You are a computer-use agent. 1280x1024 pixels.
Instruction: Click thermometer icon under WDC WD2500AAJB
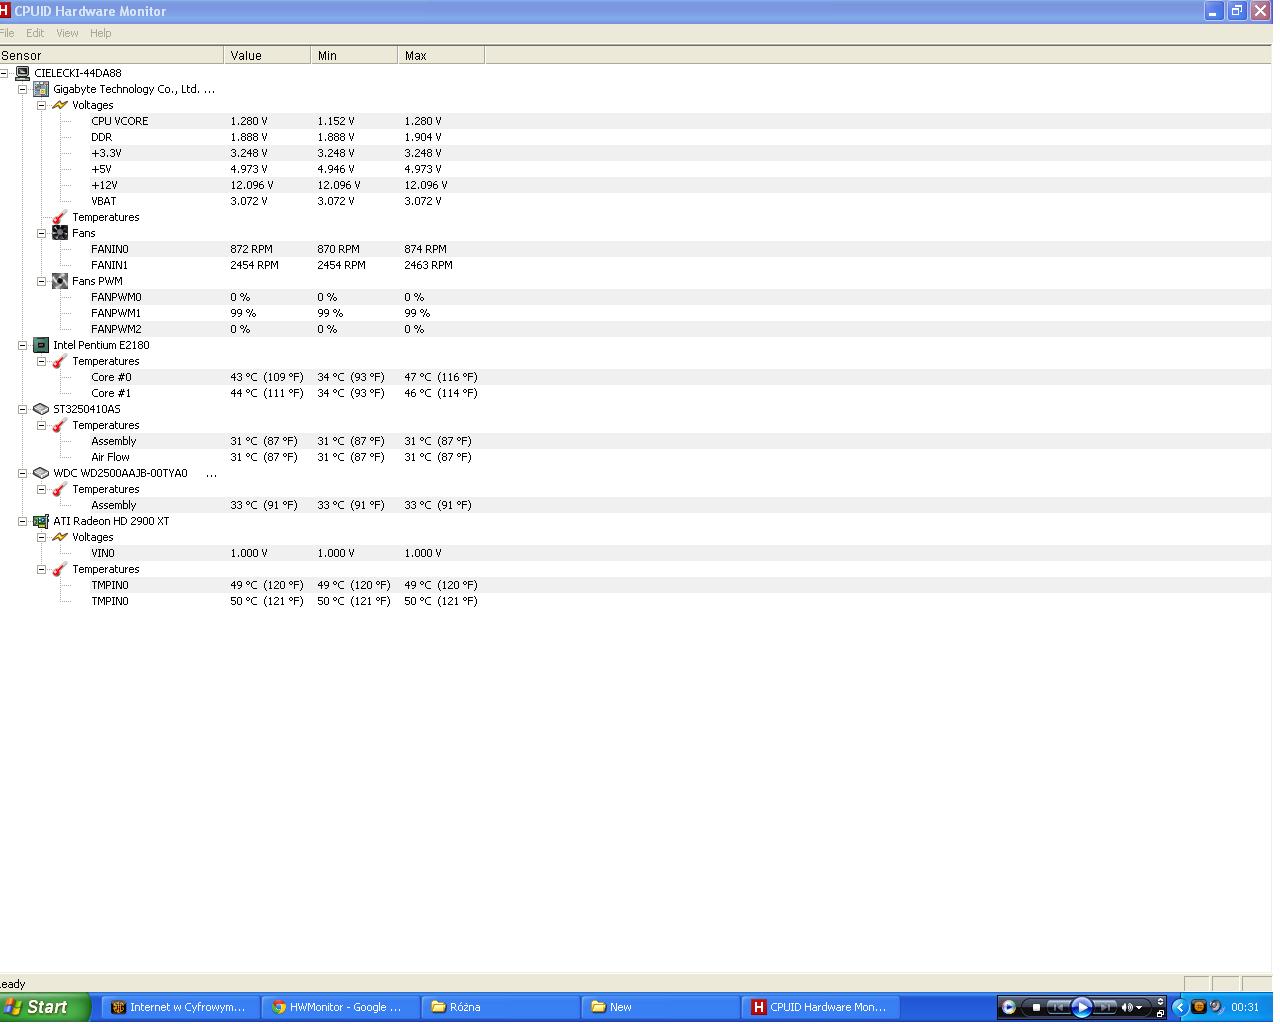pos(60,489)
